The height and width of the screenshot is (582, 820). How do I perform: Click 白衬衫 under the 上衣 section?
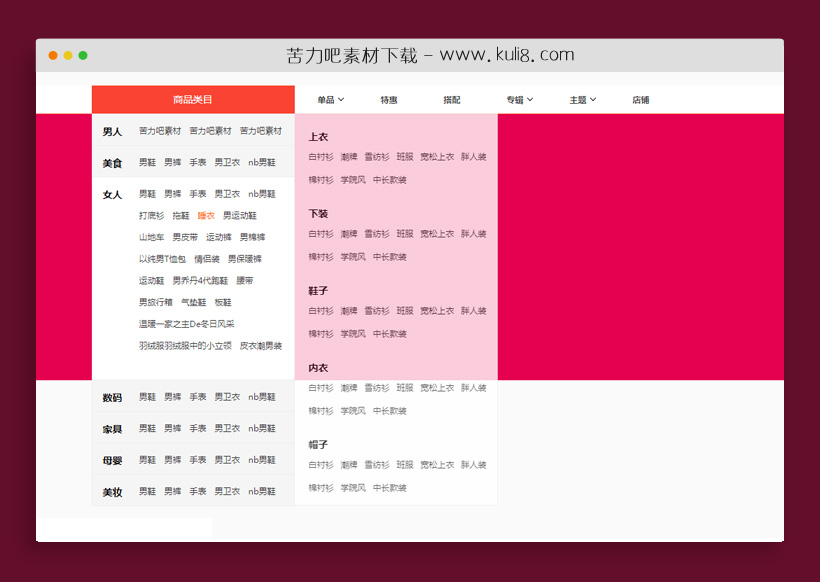(x=319, y=156)
